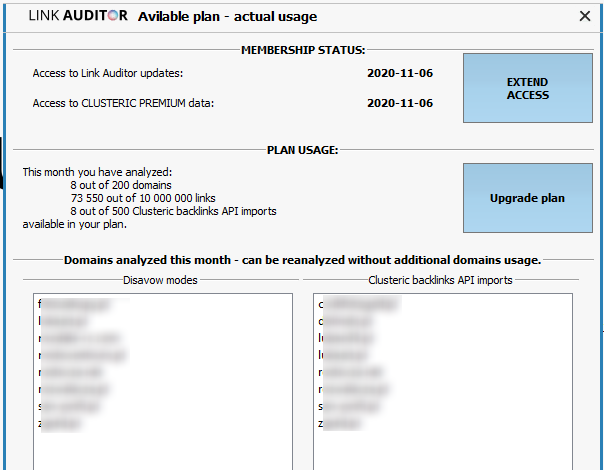604x470 pixels.
Task: Click the Disavow modes list header
Action: (x=160, y=280)
